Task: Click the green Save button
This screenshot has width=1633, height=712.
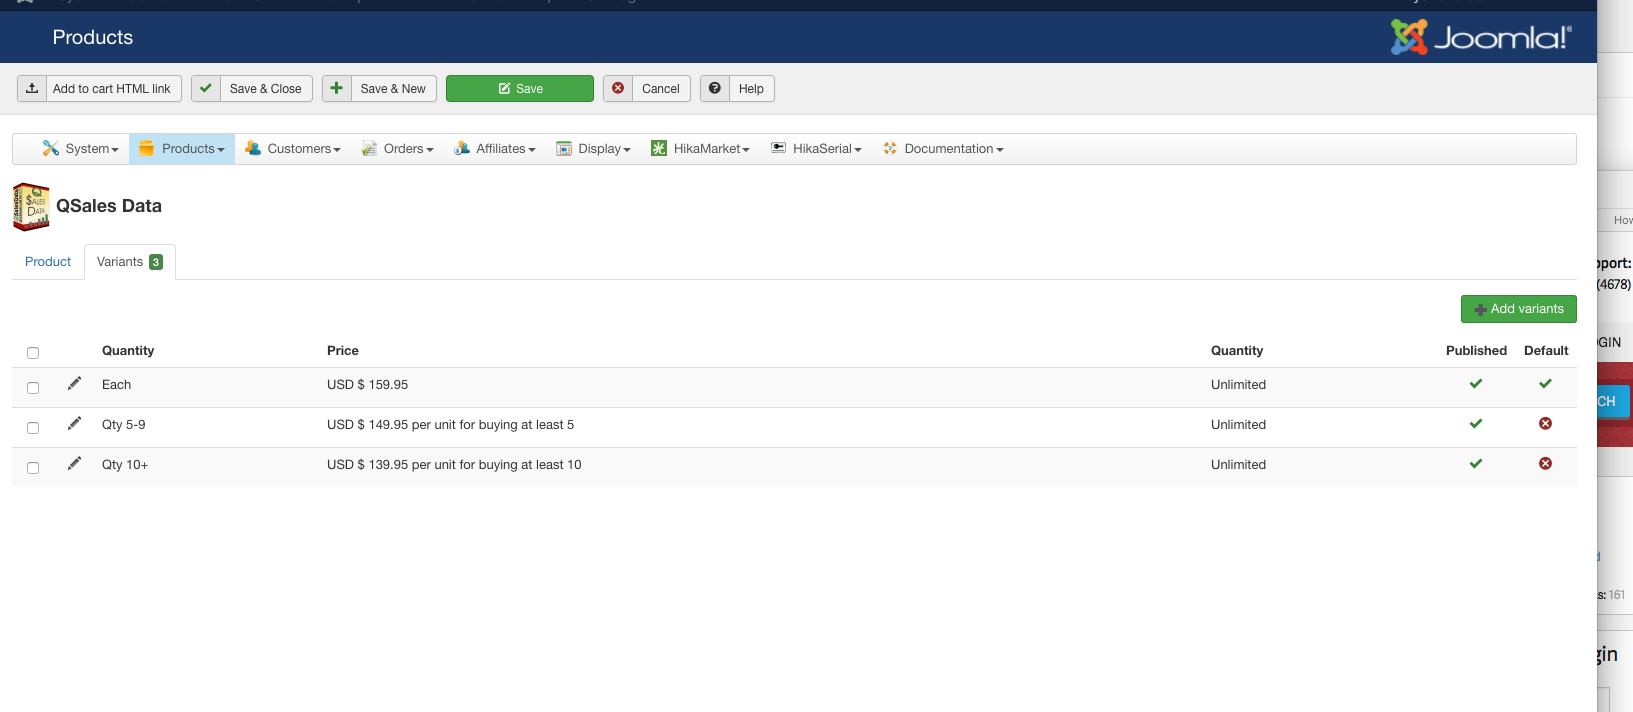Action: pos(520,88)
